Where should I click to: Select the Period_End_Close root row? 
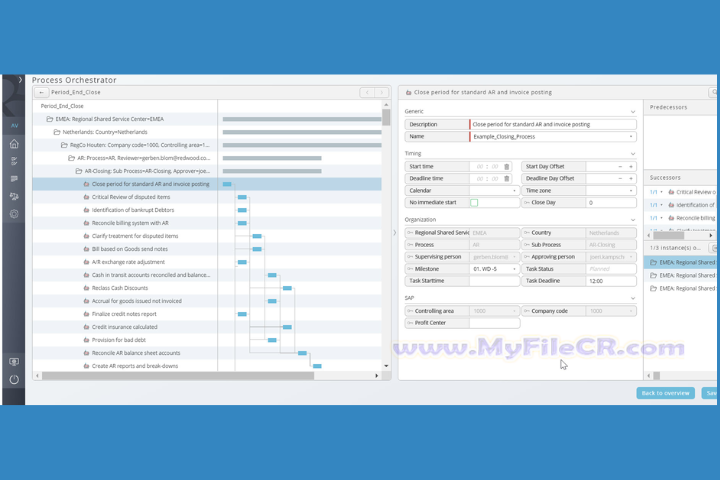[x=62, y=106]
